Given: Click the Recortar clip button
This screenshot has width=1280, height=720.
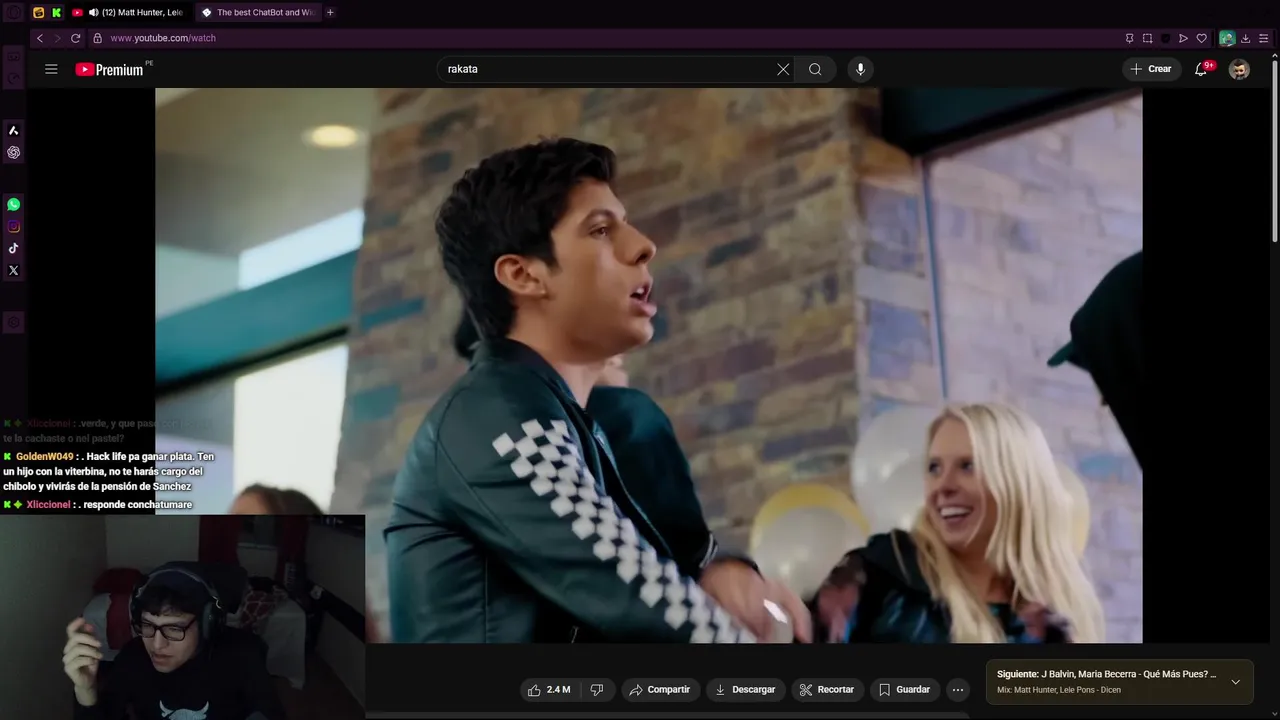Looking at the screenshot, I should (827, 689).
